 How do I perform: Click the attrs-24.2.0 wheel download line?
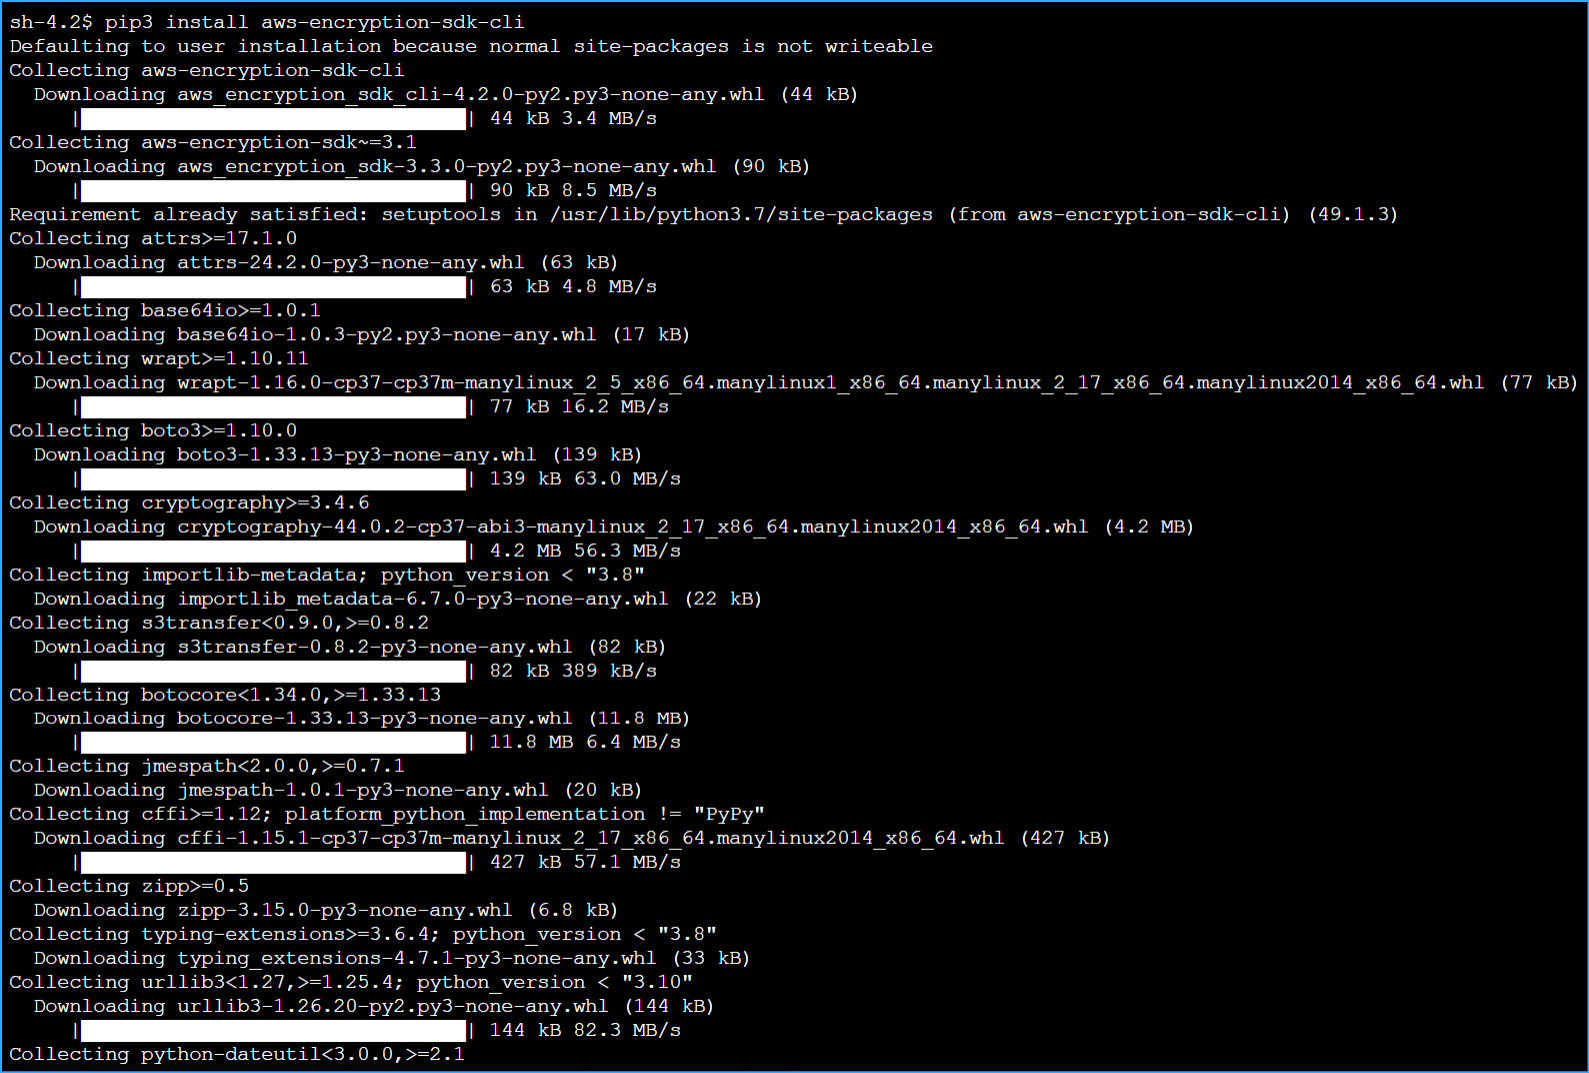[326, 262]
